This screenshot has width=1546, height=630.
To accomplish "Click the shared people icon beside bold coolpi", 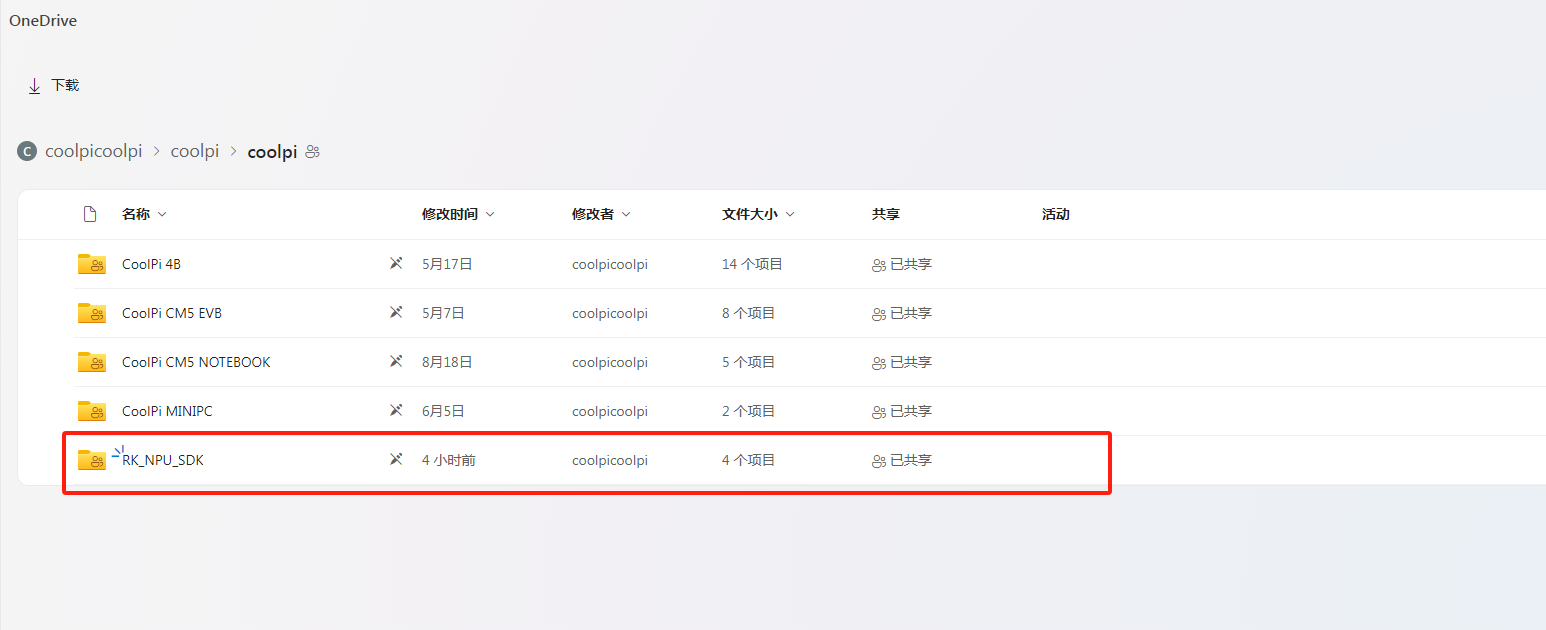I will coord(313,152).
